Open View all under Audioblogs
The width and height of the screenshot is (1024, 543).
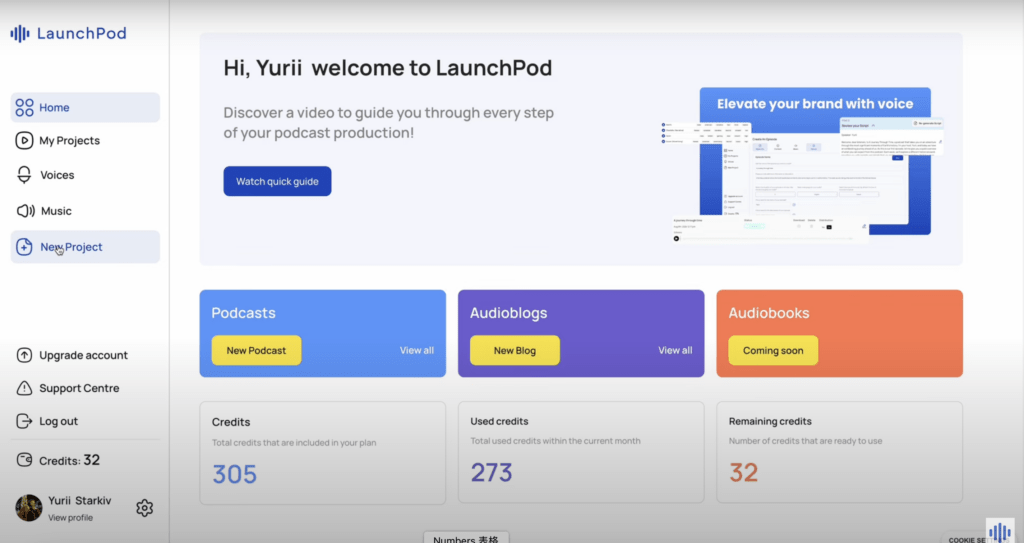[x=675, y=350]
